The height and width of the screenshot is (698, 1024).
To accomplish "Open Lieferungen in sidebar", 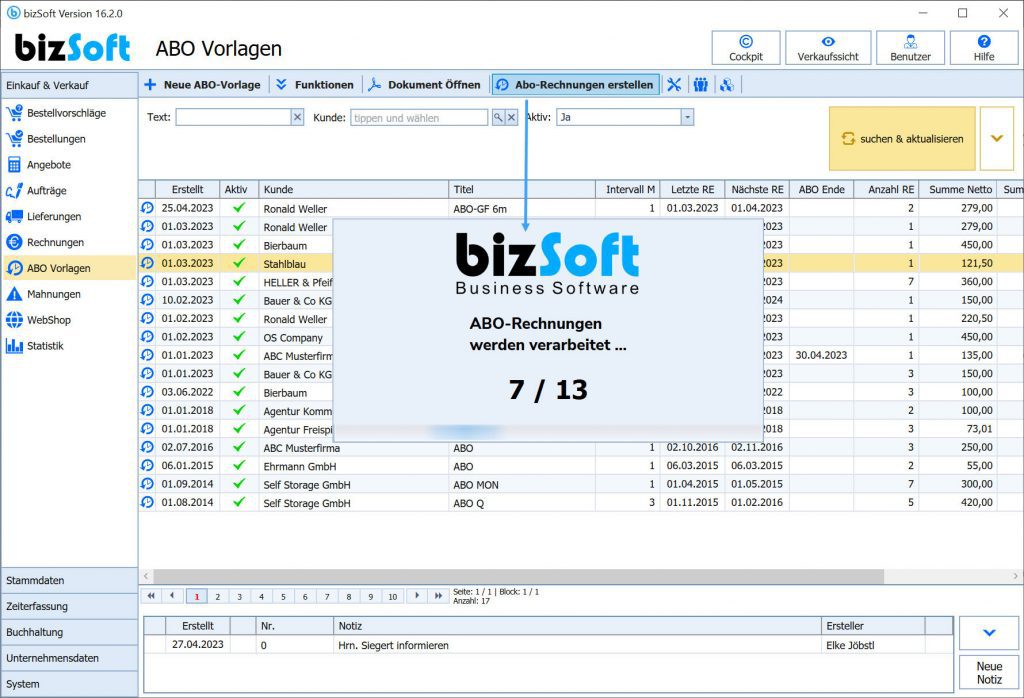I will point(68,216).
